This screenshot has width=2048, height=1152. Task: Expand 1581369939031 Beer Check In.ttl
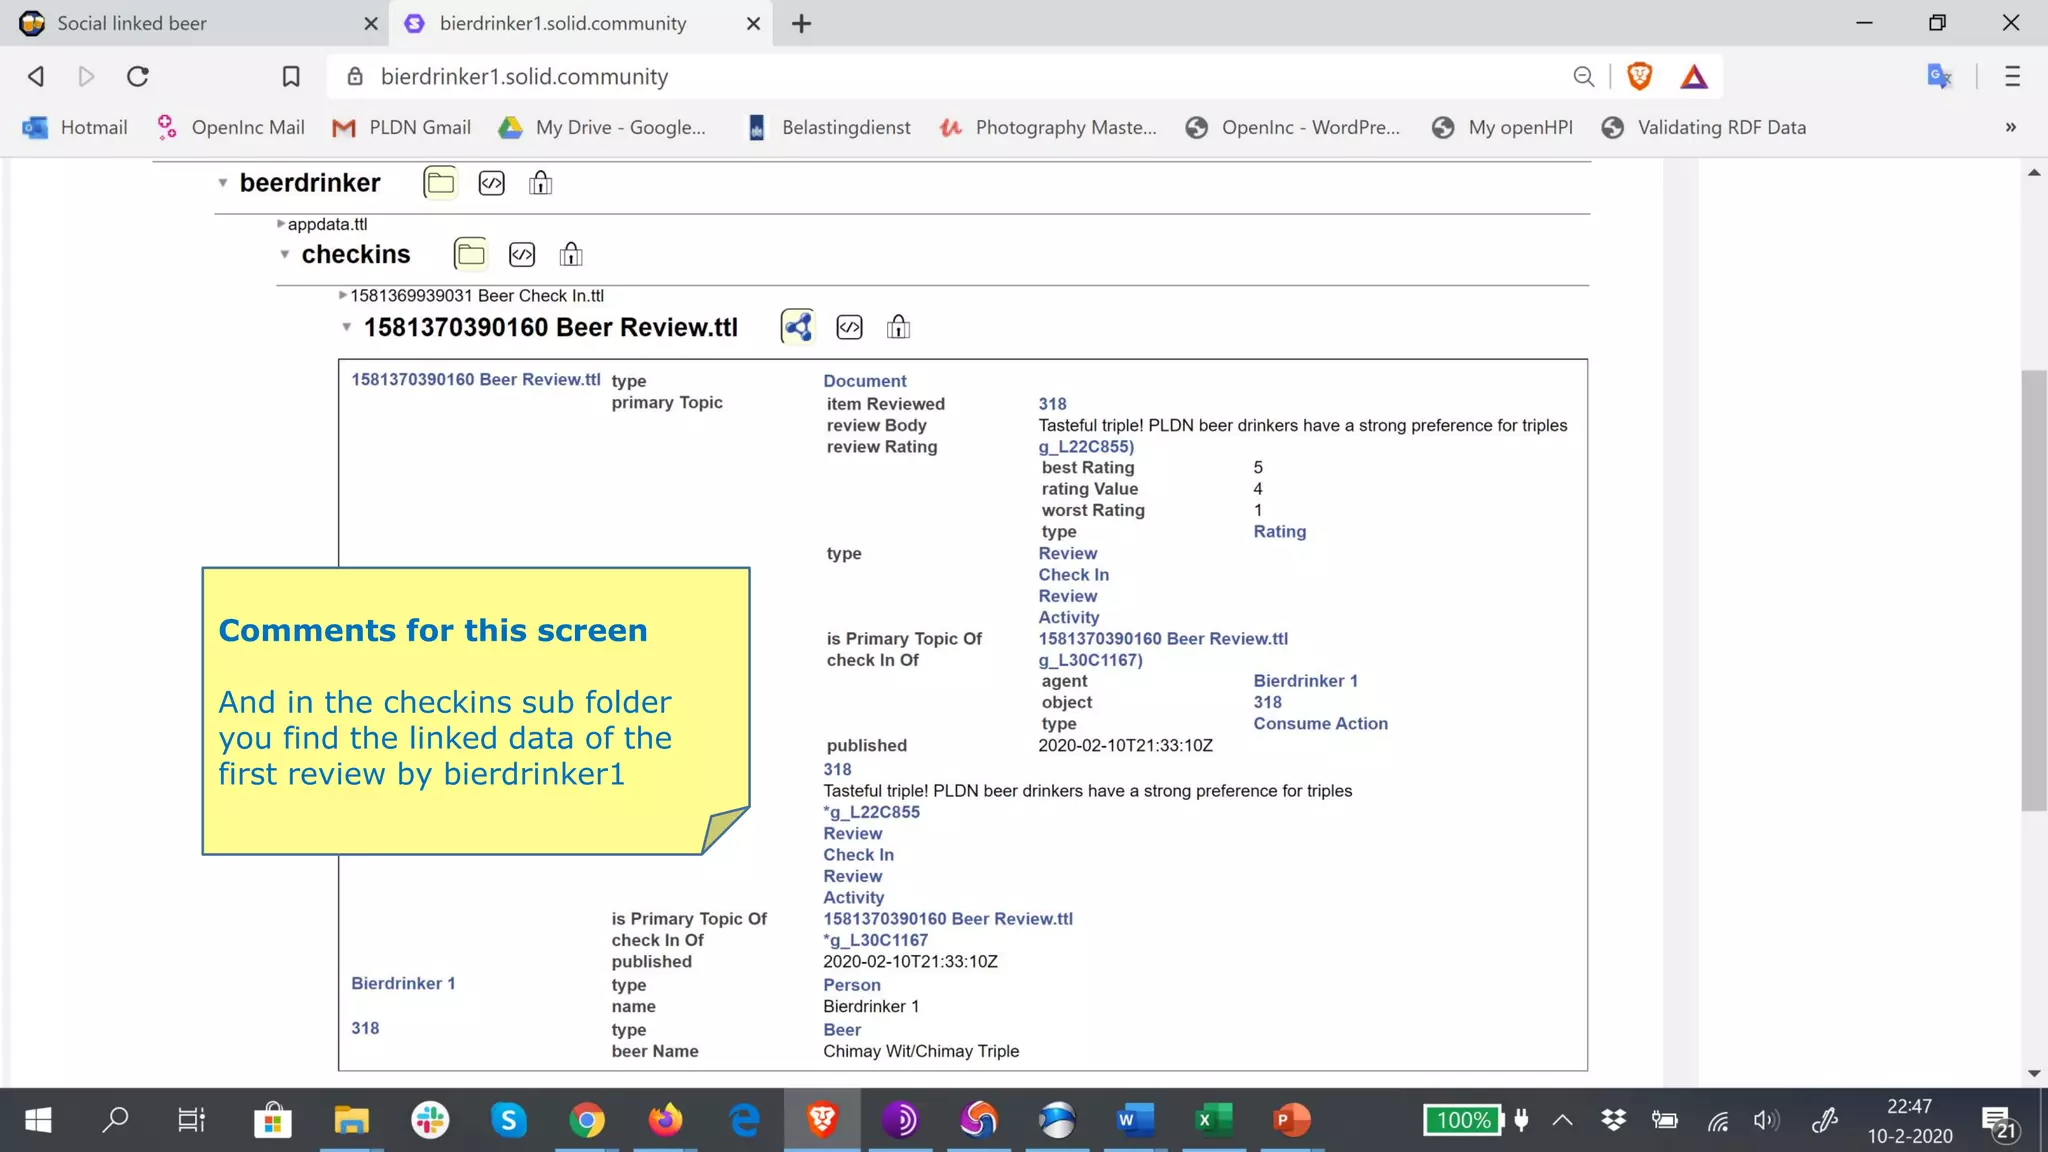343,295
